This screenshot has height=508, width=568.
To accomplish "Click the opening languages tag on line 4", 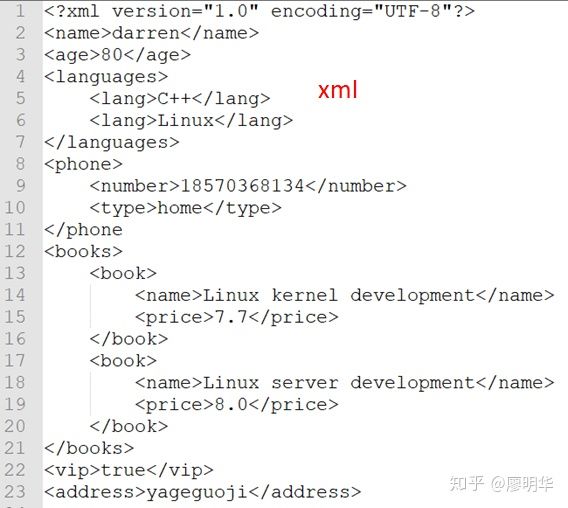I will coord(106,77).
